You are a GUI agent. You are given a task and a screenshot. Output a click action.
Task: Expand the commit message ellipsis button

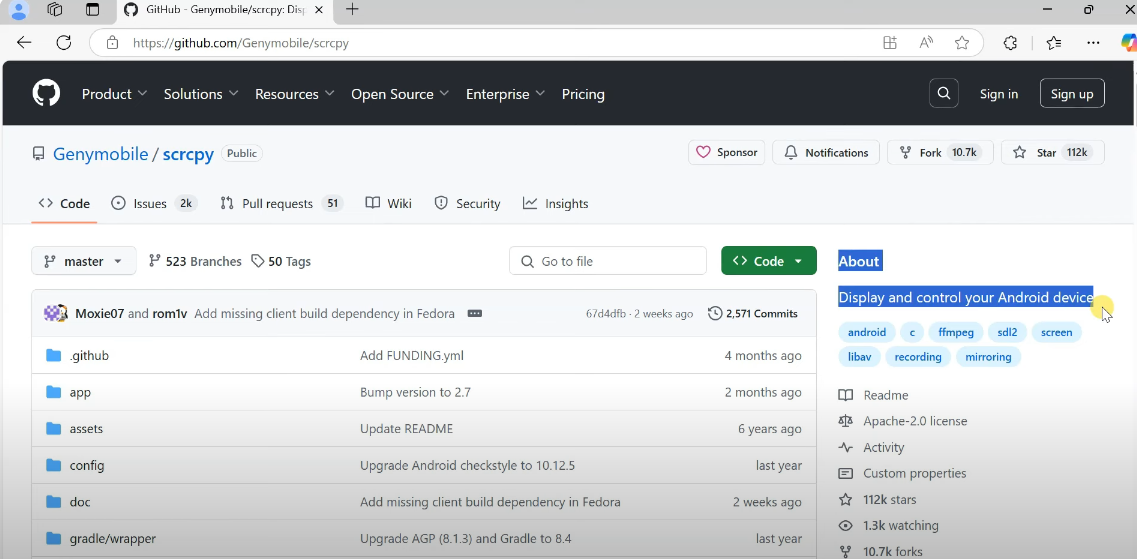click(x=475, y=314)
